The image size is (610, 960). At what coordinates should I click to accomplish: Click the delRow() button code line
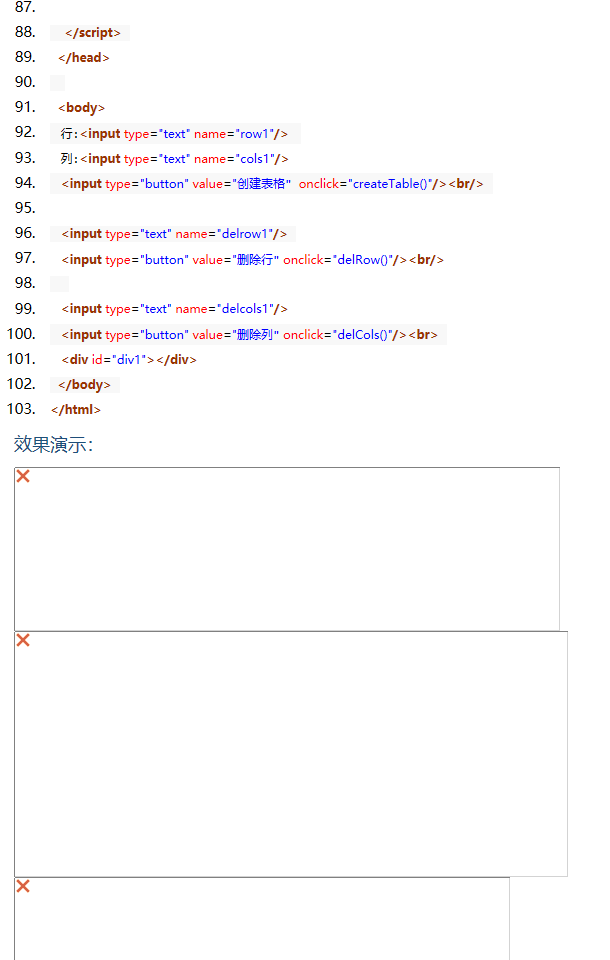[x=252, y=260]
